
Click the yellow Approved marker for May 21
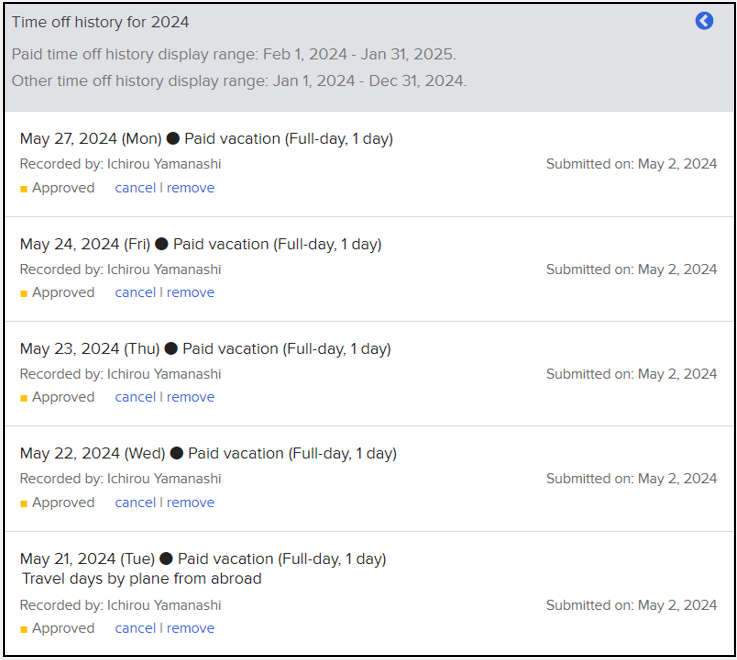pyautogui.click(x=24, y=629)
